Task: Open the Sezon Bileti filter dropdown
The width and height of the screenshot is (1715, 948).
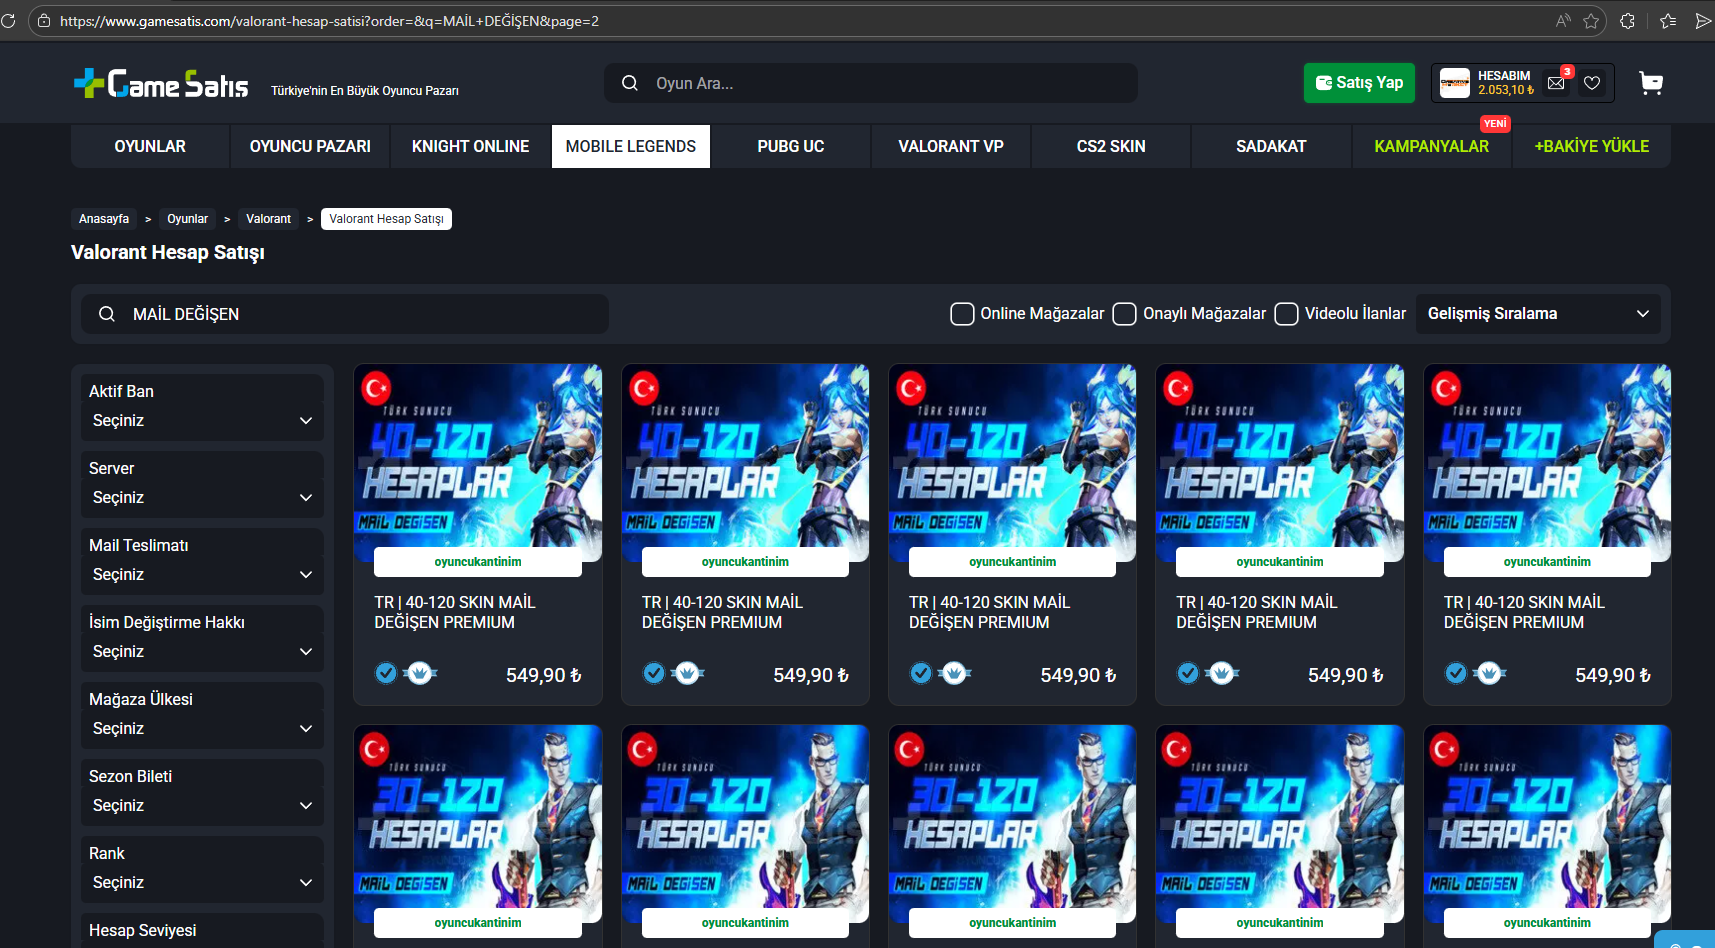Action: [202, 806]
